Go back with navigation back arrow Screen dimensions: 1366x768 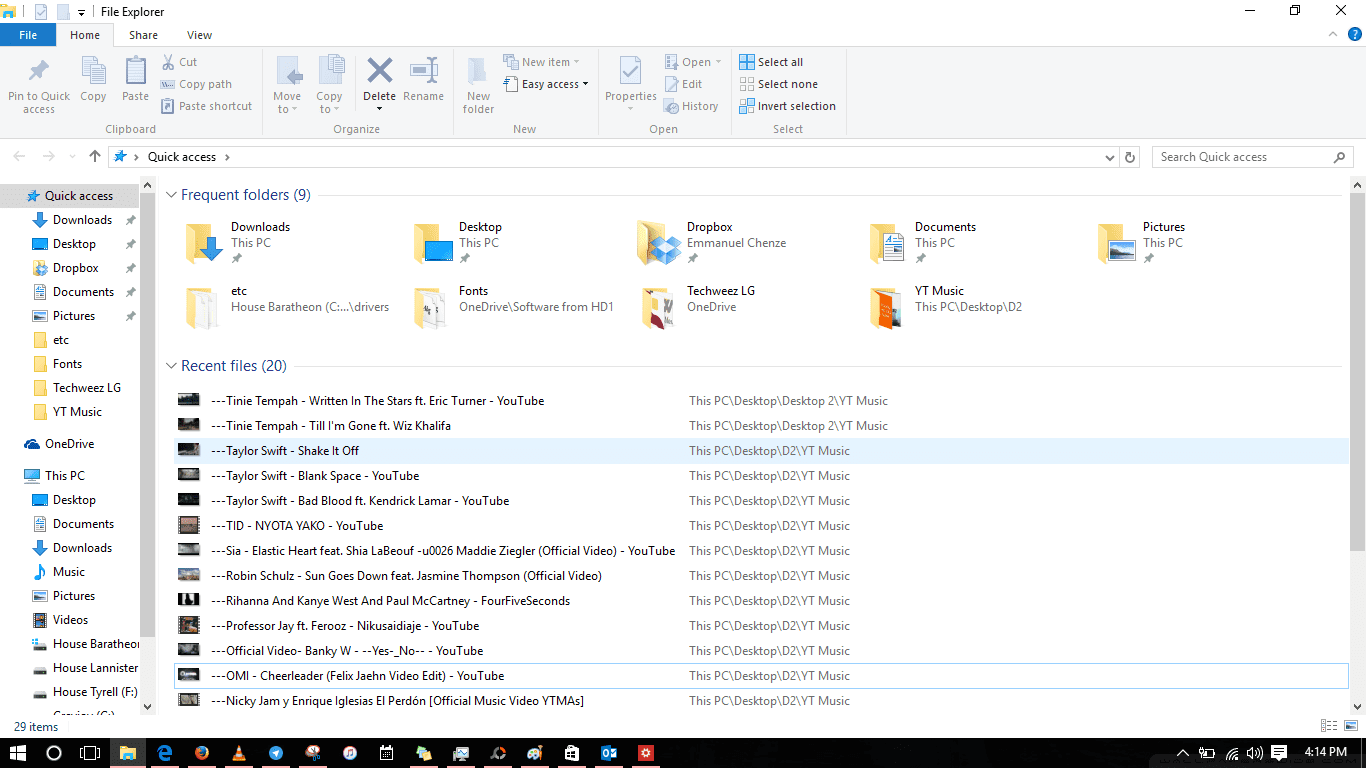pyautogui.click(x=20, y=156)
